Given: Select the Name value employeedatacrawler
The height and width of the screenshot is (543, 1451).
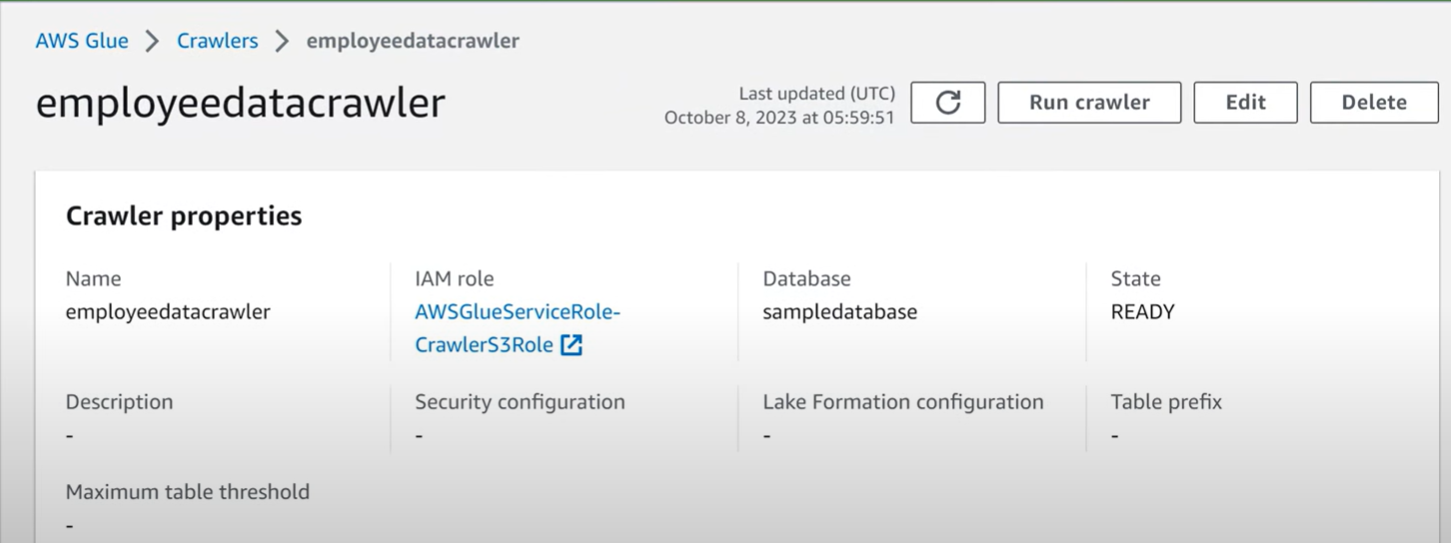Looking at the screenshot, I should 168,312.
